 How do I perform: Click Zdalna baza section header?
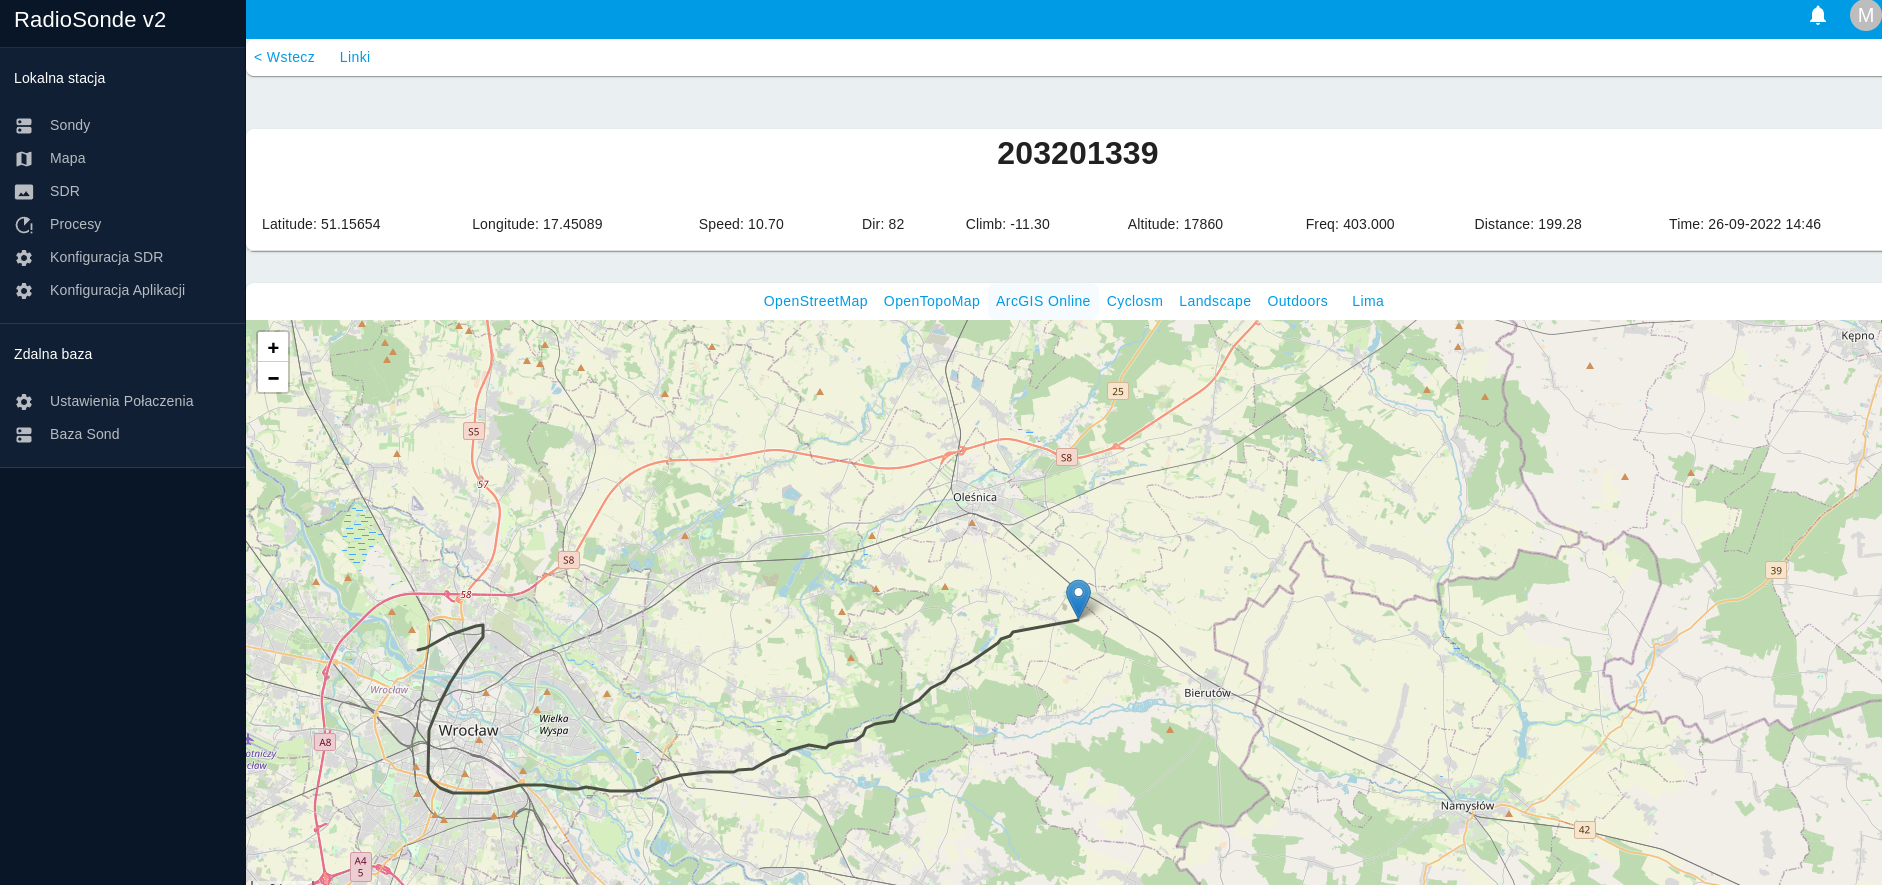pos(53,354)
